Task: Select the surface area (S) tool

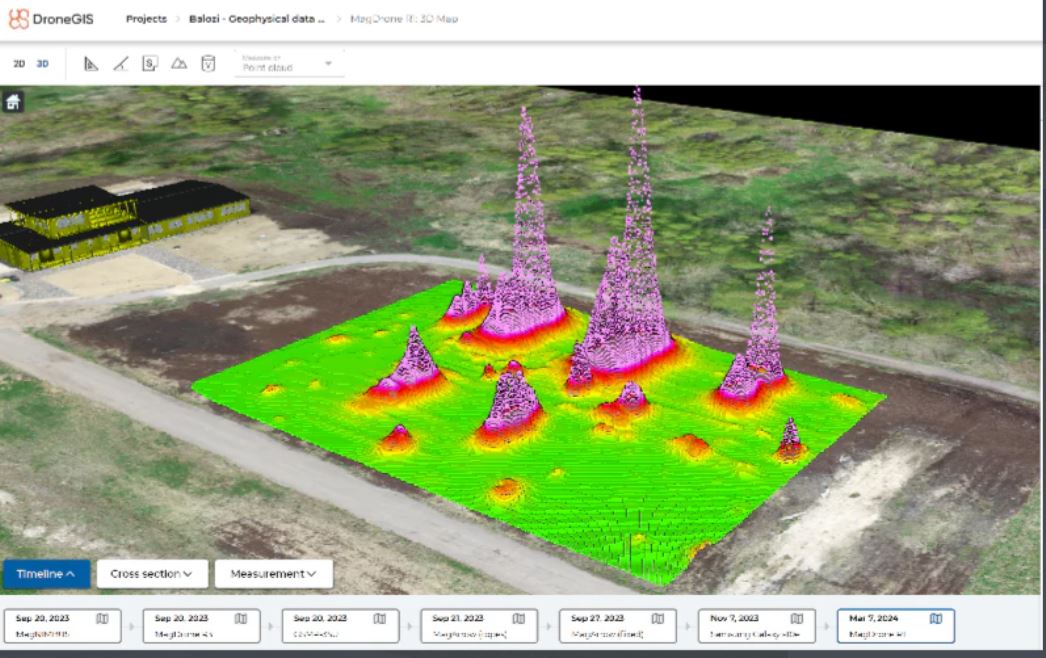Action: [x=149, y=64]
